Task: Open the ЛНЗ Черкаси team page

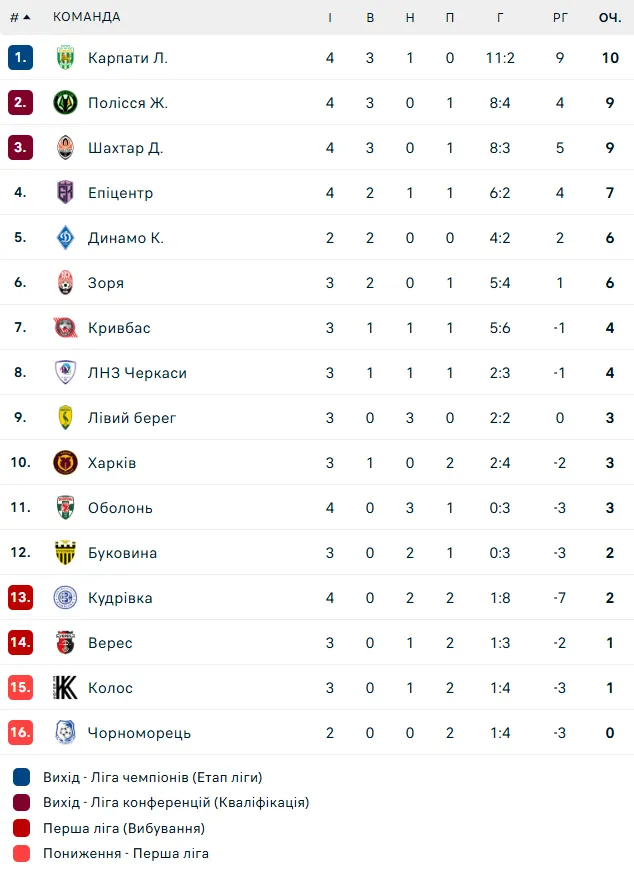Action: (137, 373)
